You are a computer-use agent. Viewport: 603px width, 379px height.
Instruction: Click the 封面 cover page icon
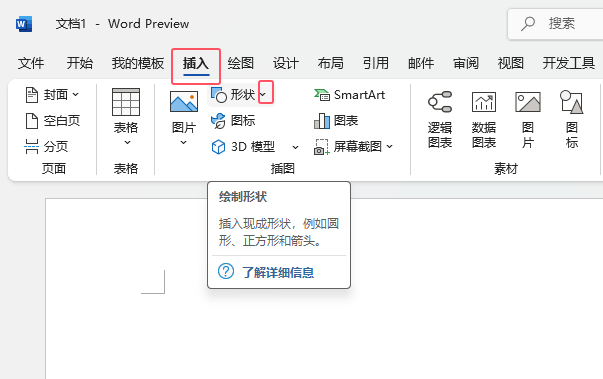32,95
